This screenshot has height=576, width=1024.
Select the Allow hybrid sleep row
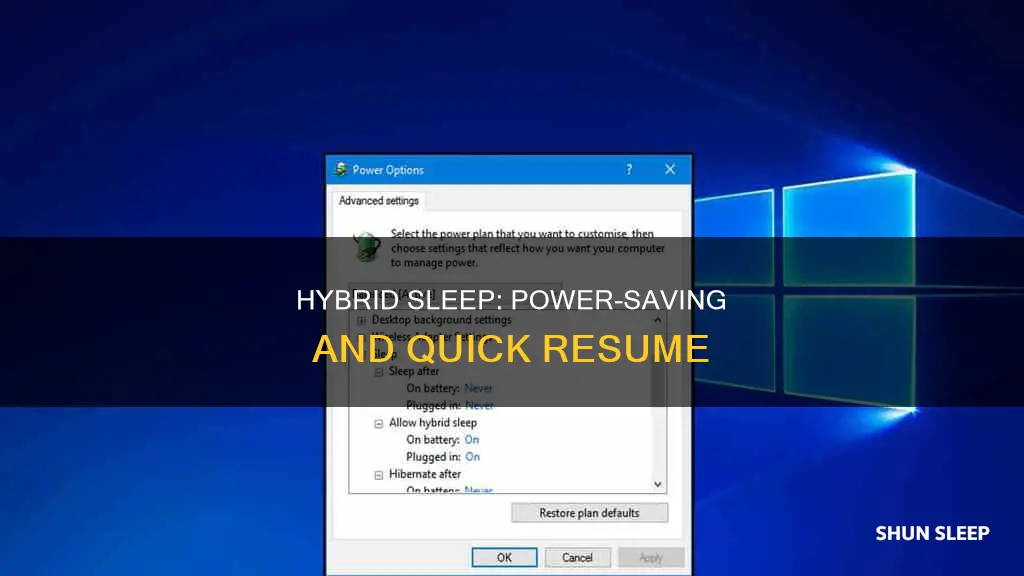[433, 423]
